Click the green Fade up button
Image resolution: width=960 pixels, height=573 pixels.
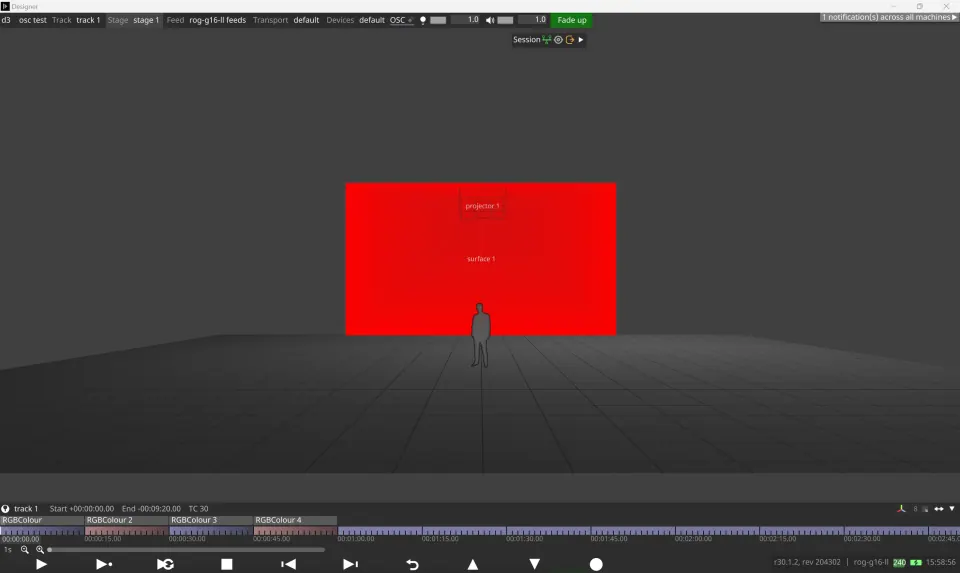(x=572, y=20)
